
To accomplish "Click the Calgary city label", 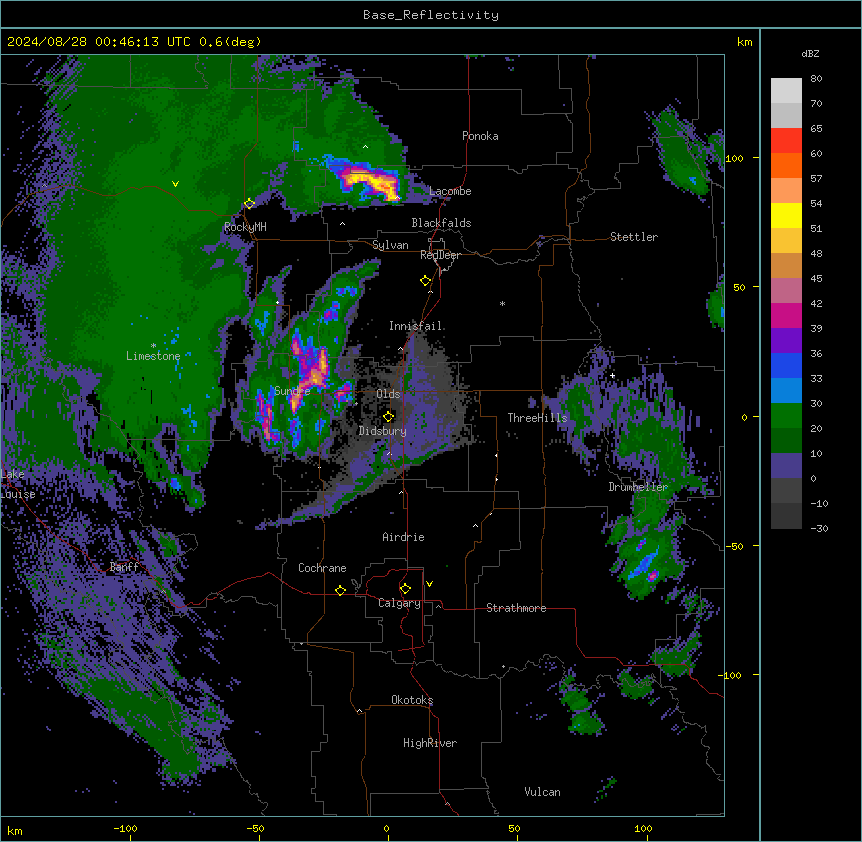I will (399, 603).
